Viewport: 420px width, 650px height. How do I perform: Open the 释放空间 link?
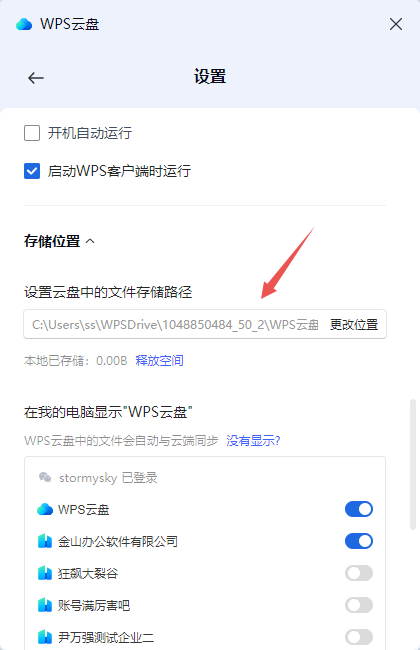click(x=159, y=361)
